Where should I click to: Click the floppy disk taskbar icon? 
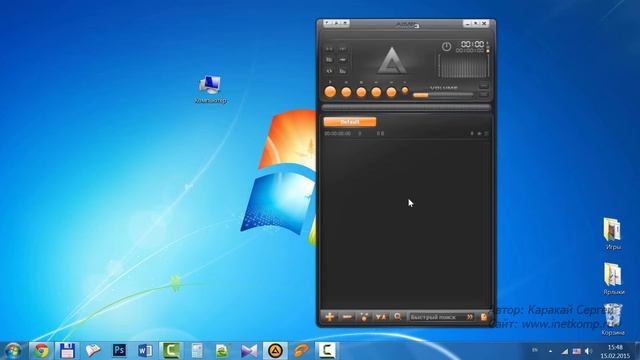point(67,351)
